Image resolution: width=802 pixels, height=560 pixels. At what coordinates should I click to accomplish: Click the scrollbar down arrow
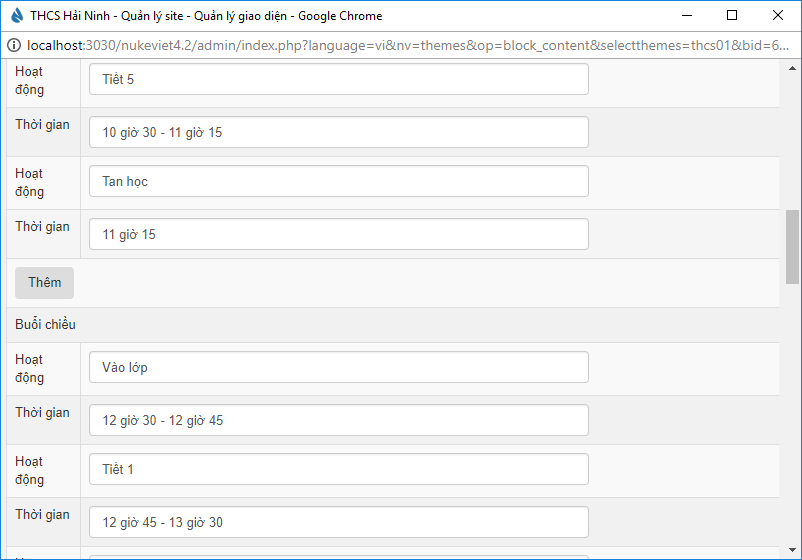pos(792,550)
